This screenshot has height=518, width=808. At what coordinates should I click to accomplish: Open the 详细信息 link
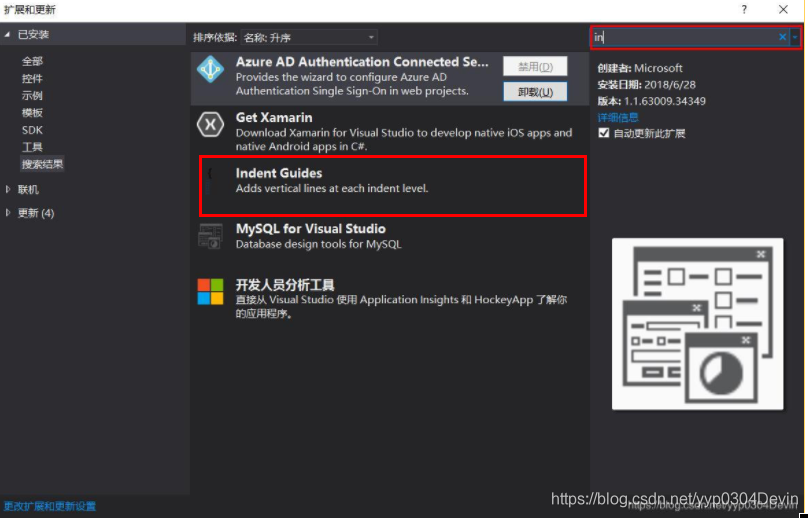(x=618, y=118)
